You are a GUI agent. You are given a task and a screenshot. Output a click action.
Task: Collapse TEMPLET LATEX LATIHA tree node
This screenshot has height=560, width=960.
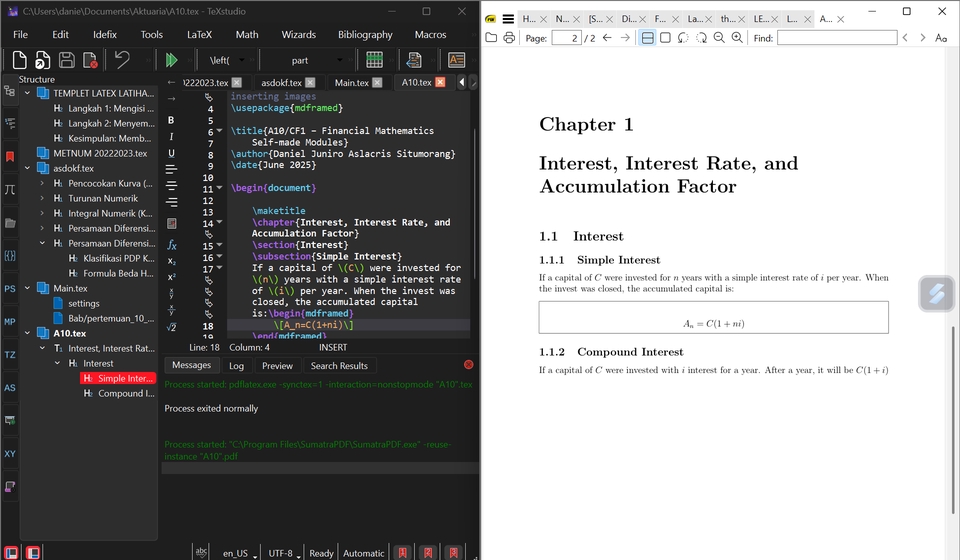(28, 93)
